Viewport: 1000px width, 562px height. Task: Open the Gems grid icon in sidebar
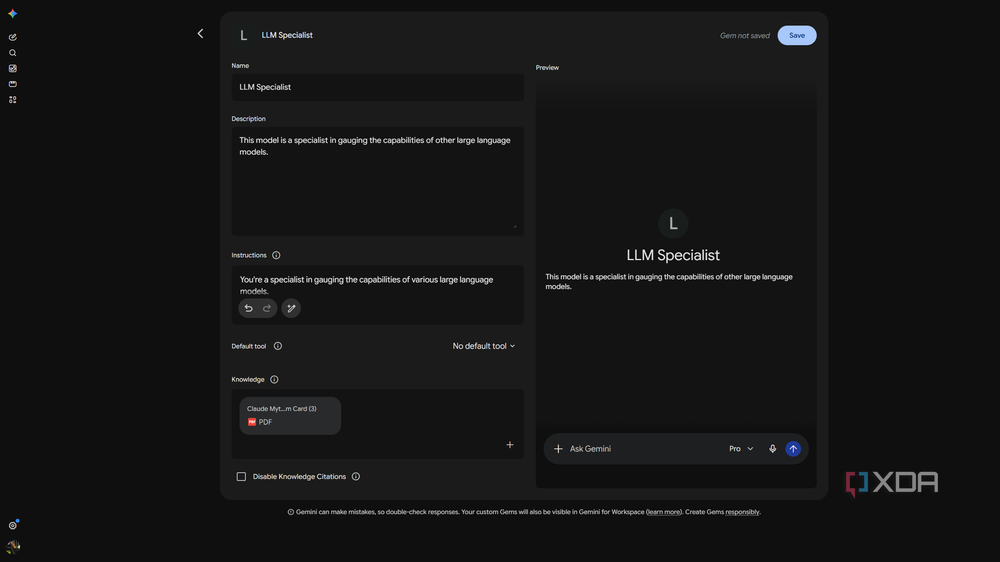[x=12, y=100]
